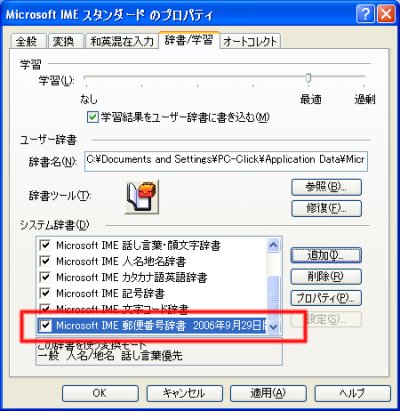The image size is (400, 411).
Task: Click the 辞書名 path input field
Action: (x=226, y=161)
